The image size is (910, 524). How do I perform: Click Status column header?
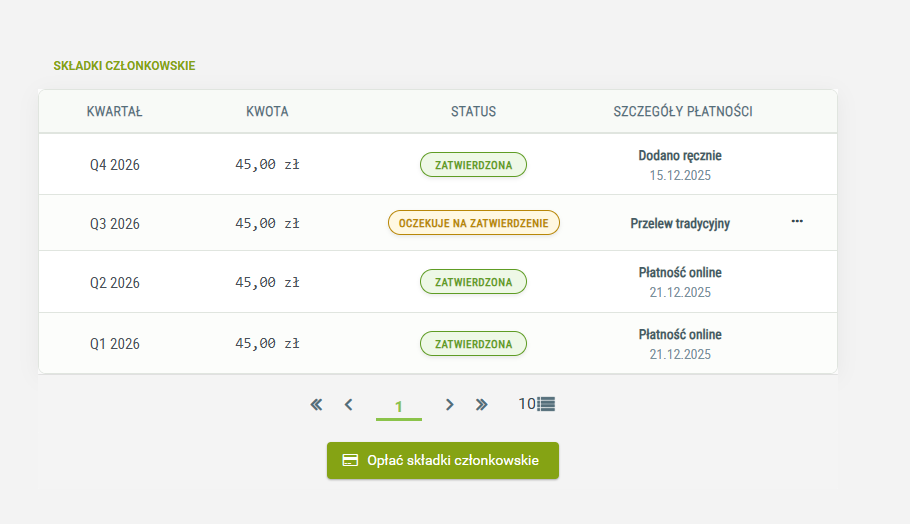click(x=473, y=112)
